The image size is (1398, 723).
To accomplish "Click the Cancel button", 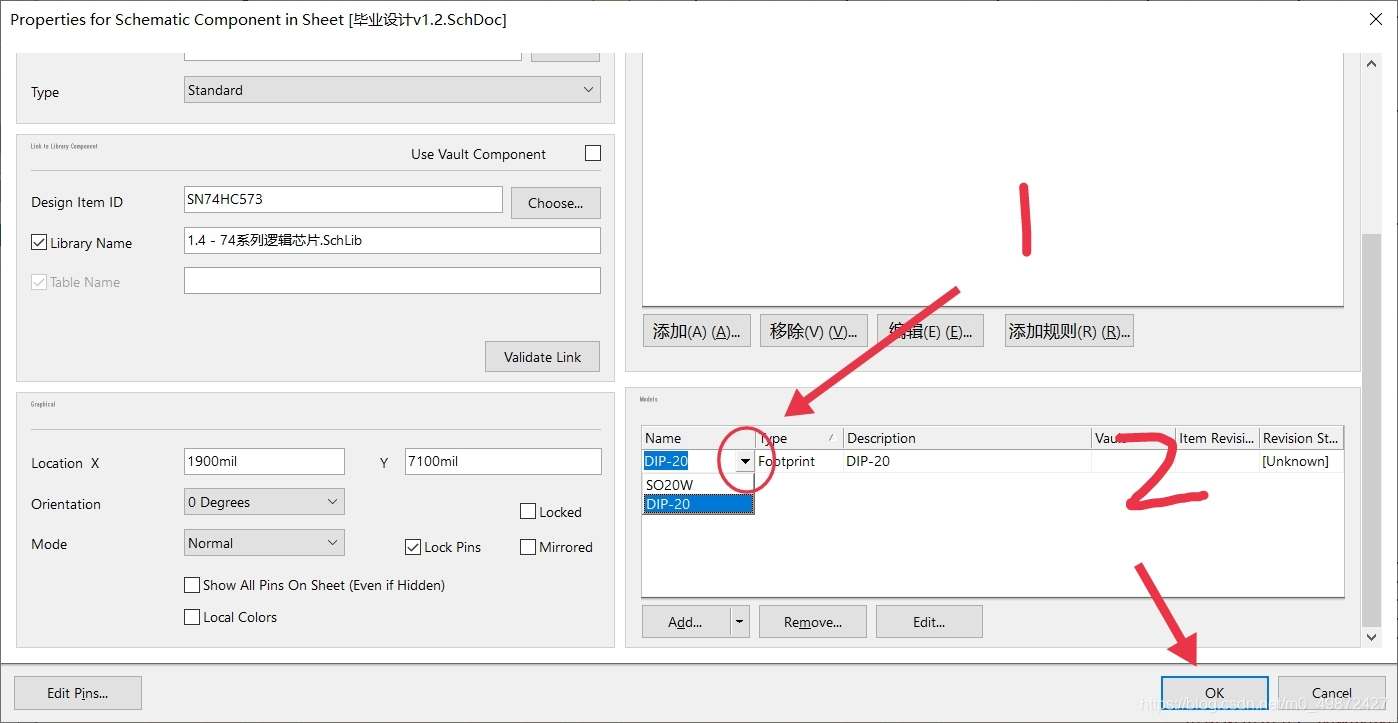I will coord(1332,693).
